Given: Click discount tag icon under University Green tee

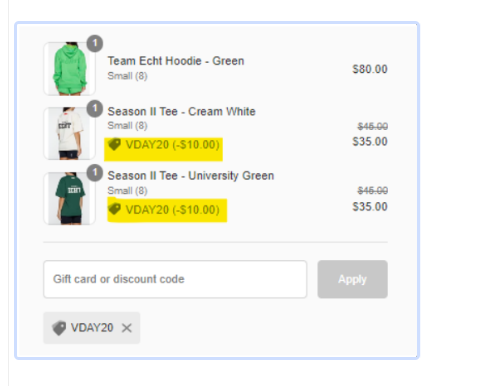Looking at the screenshot, I should click(x=114, y=209).
